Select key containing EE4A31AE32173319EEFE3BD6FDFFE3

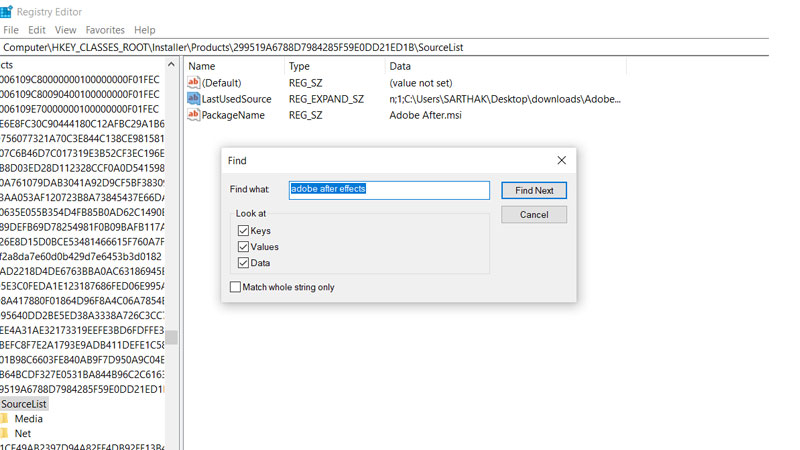pyautogui.click(x=82, y=330)
